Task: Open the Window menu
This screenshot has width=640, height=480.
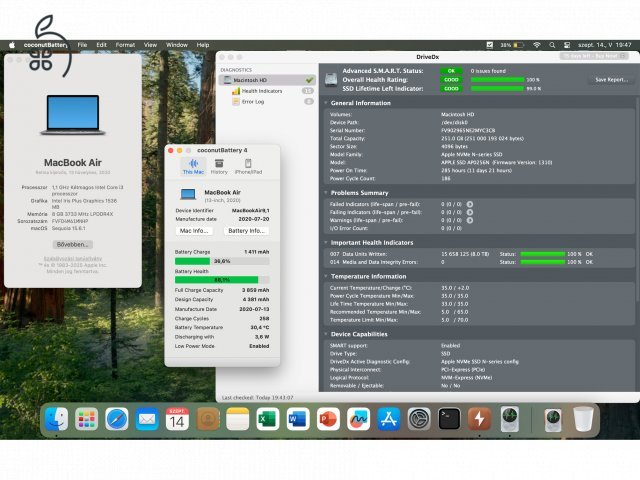Action: pos(177,45)
